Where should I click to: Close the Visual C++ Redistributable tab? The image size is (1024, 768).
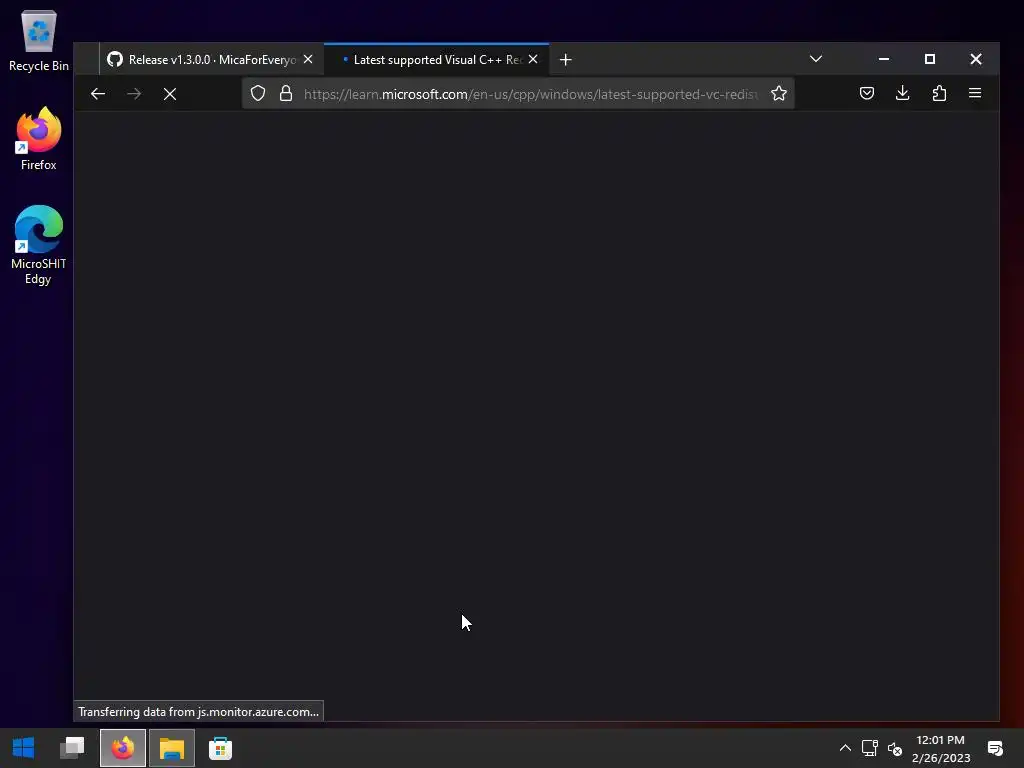[x=533, y=59]
